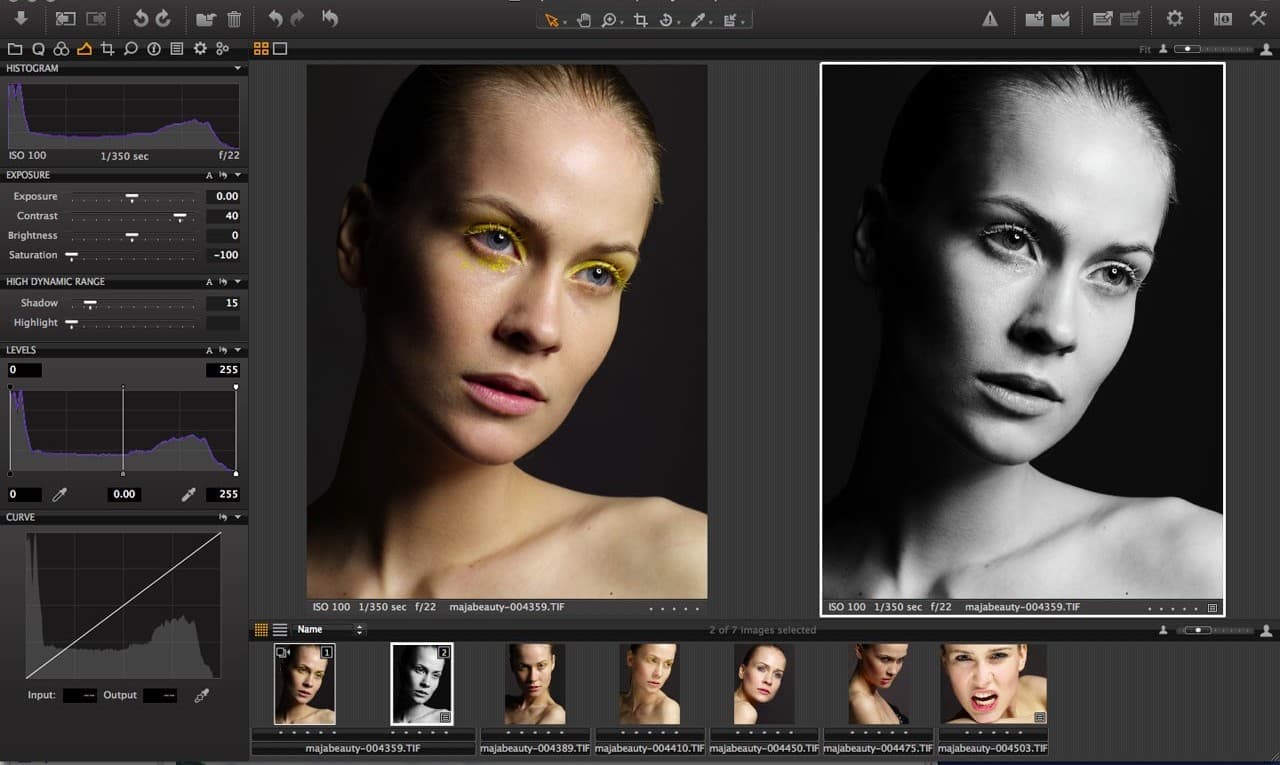Select the Crop tool in cursor toolbar
Image resolution: width=1280 pixels, height=765 pixels.
[639, 20]
